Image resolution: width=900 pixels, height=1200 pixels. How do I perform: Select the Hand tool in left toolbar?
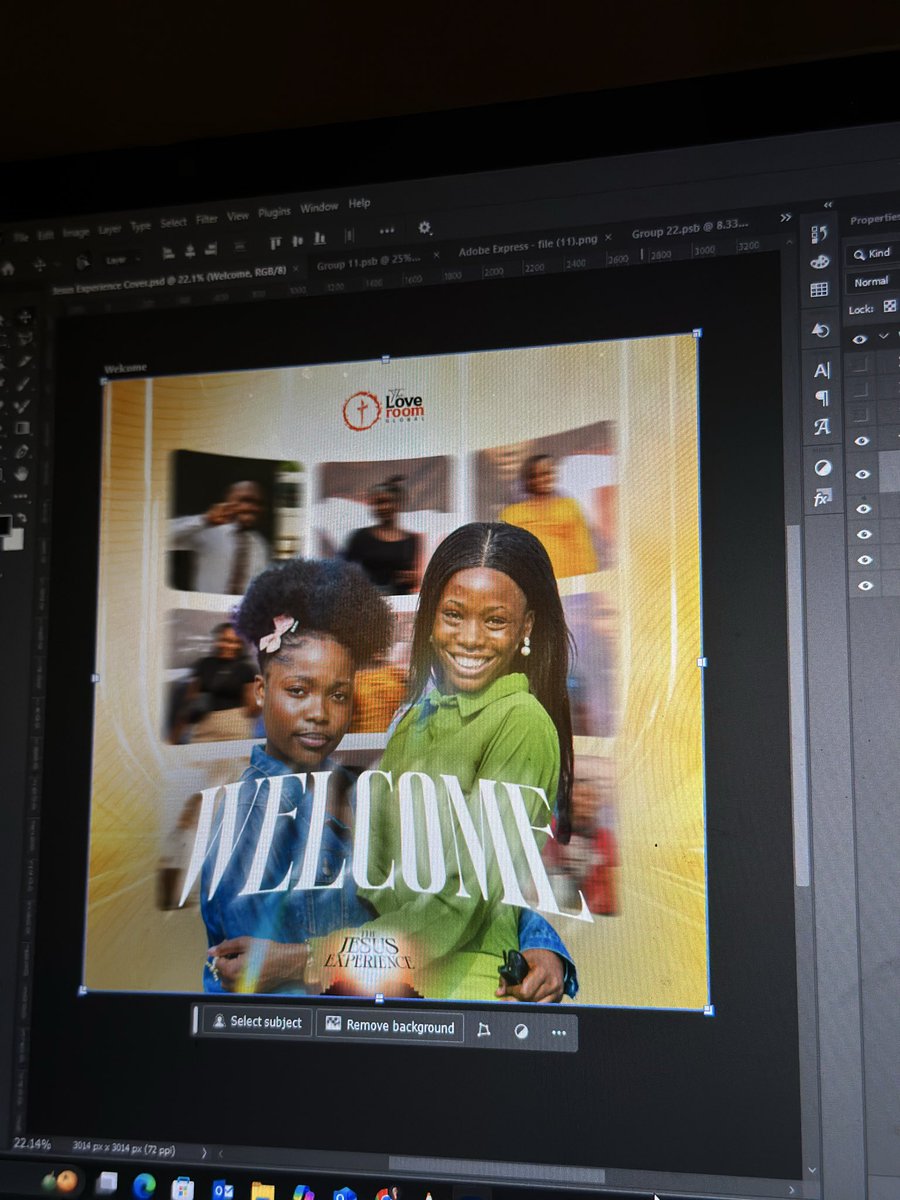[x=24, y=474]
